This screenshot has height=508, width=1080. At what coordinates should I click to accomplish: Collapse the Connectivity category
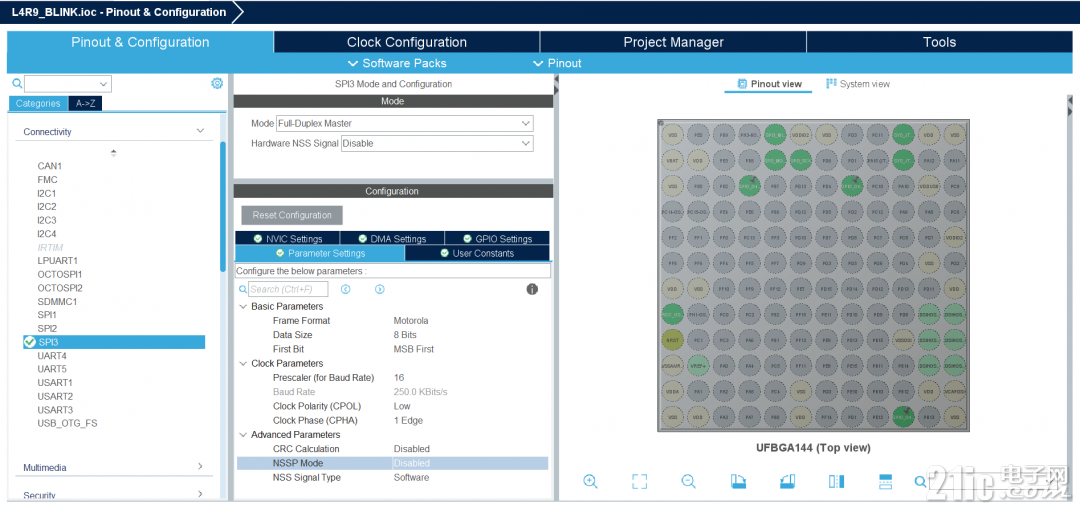coord(200,131)
